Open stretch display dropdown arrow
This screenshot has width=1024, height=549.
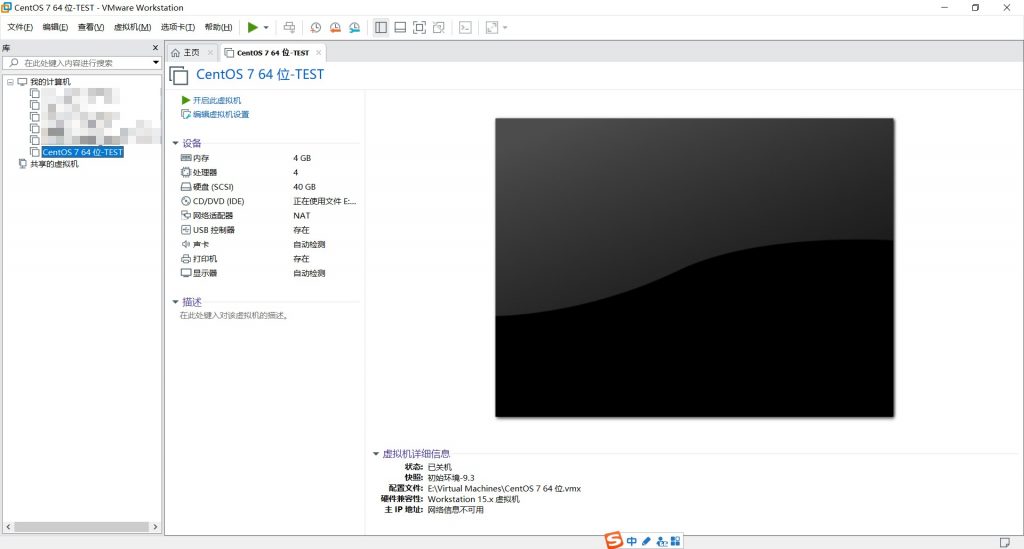[505, 27]
